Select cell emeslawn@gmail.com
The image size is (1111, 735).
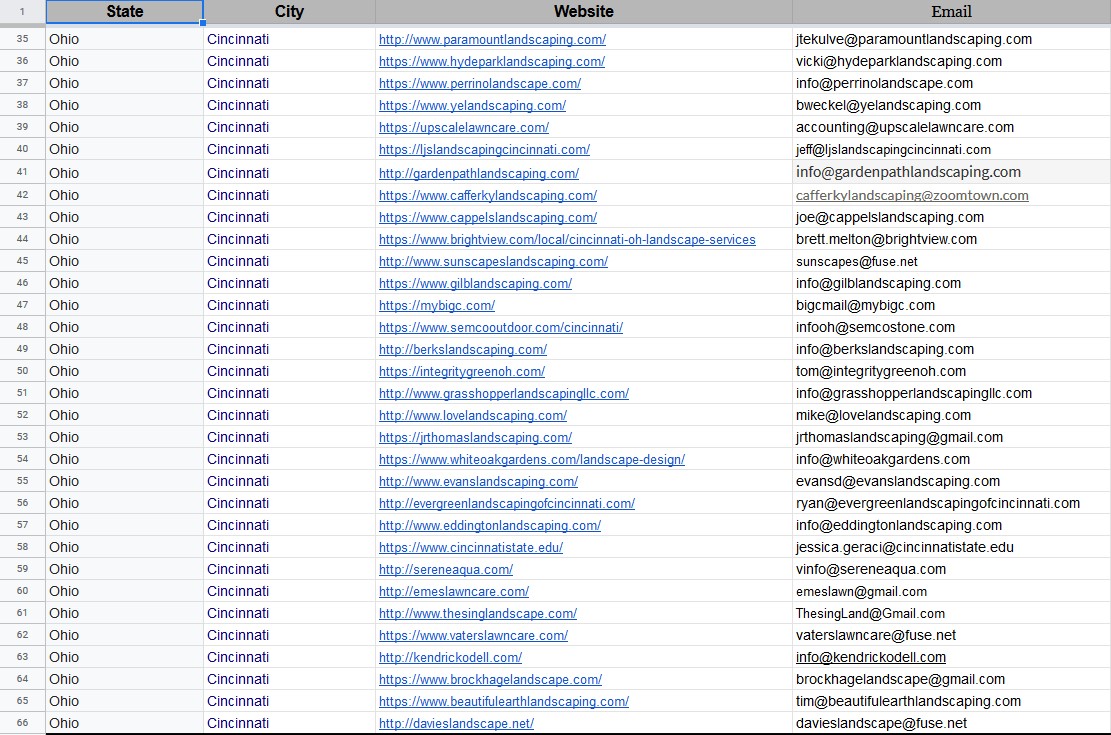click(x=952, y=590)
